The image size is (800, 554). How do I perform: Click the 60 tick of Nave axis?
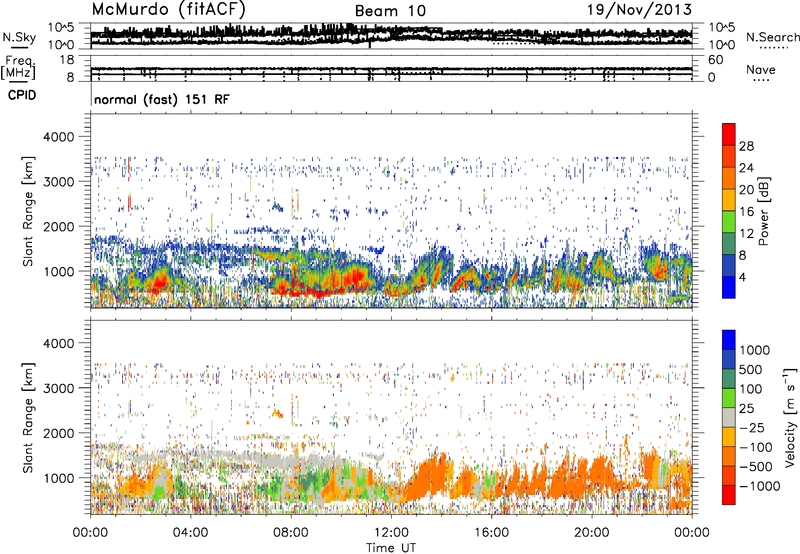tap(716, 60)
